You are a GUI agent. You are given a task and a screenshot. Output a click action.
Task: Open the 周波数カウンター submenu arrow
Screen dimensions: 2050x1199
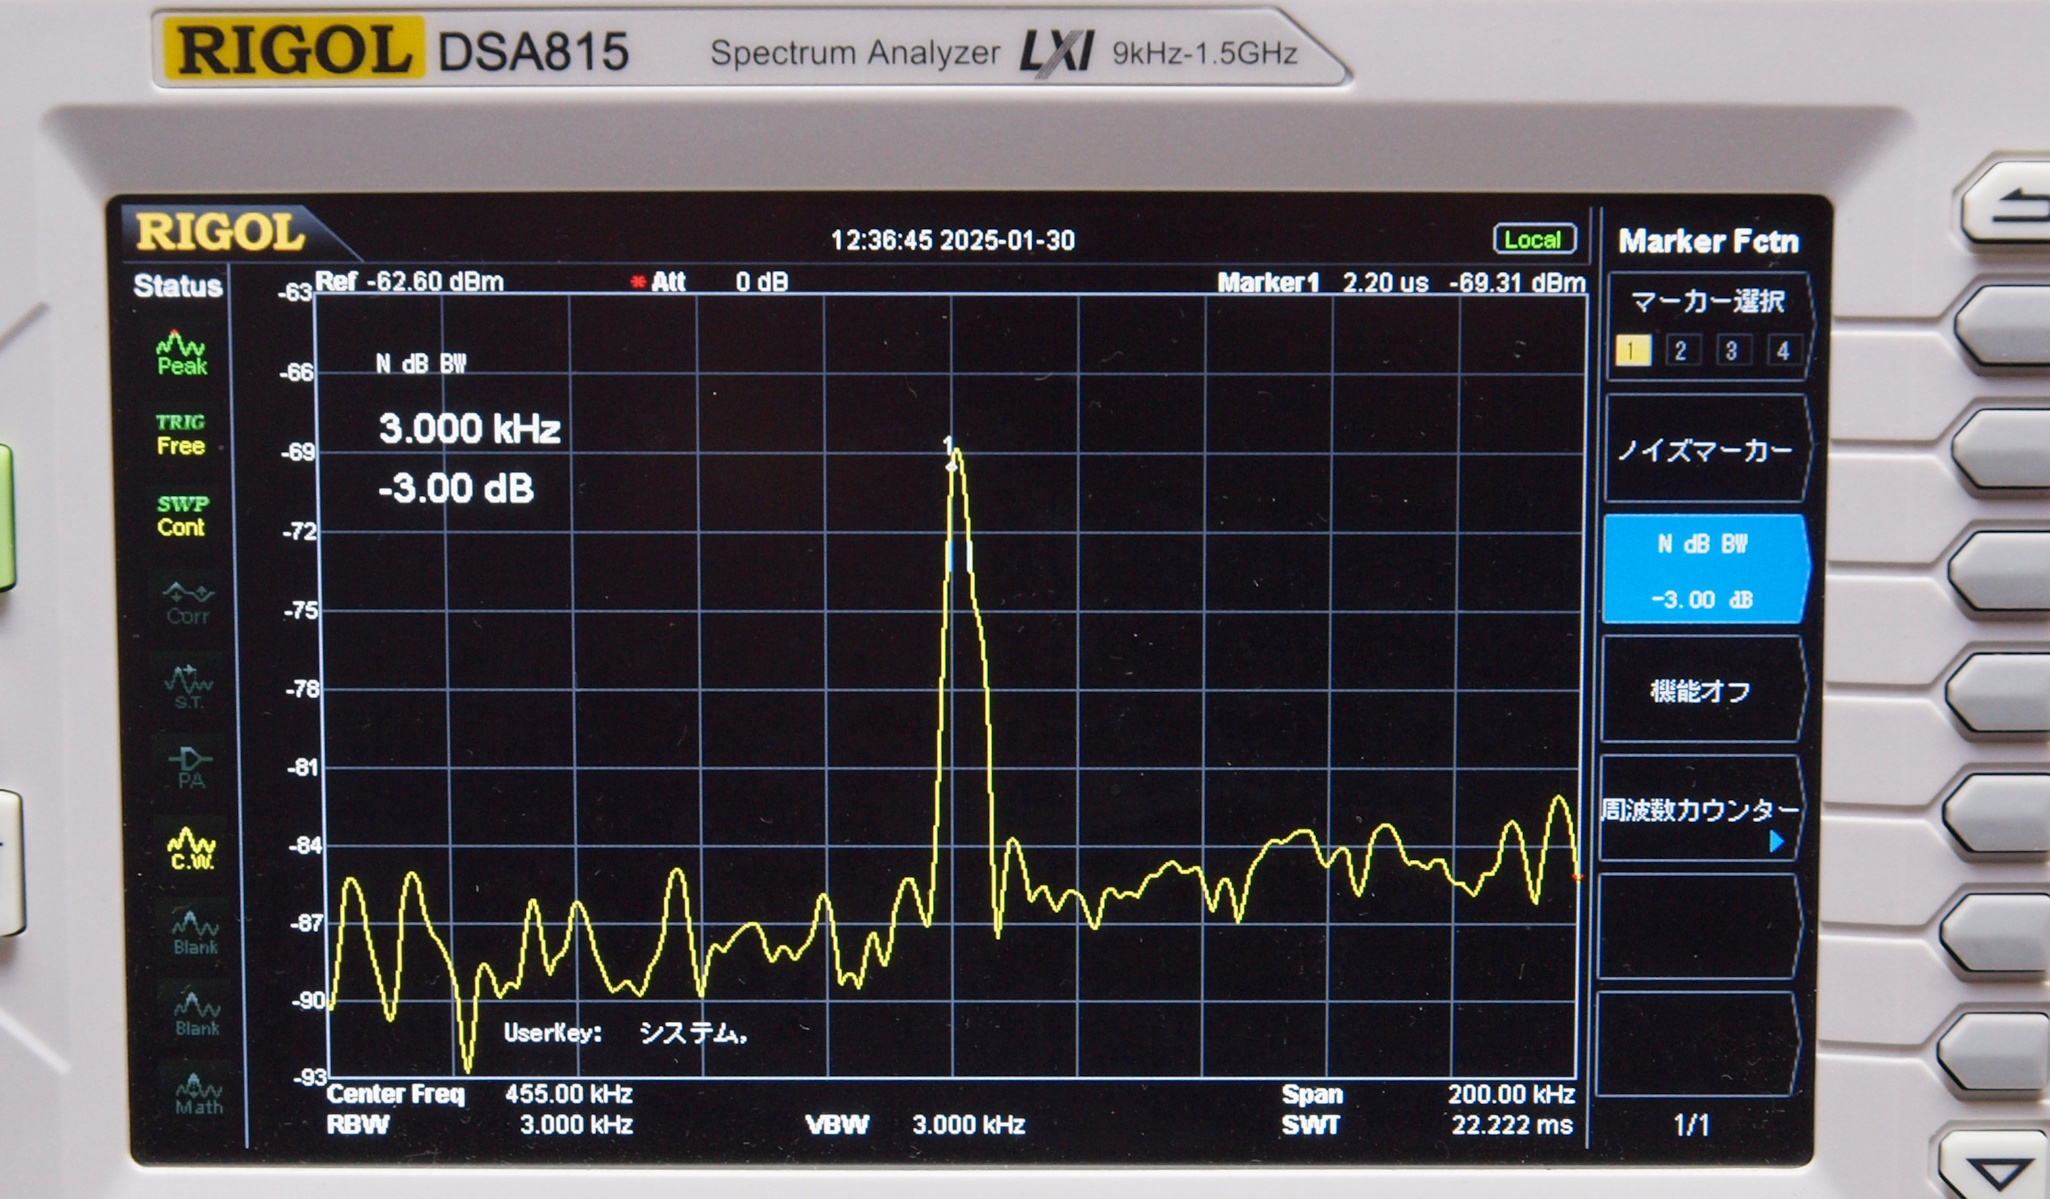point(1776,842)
